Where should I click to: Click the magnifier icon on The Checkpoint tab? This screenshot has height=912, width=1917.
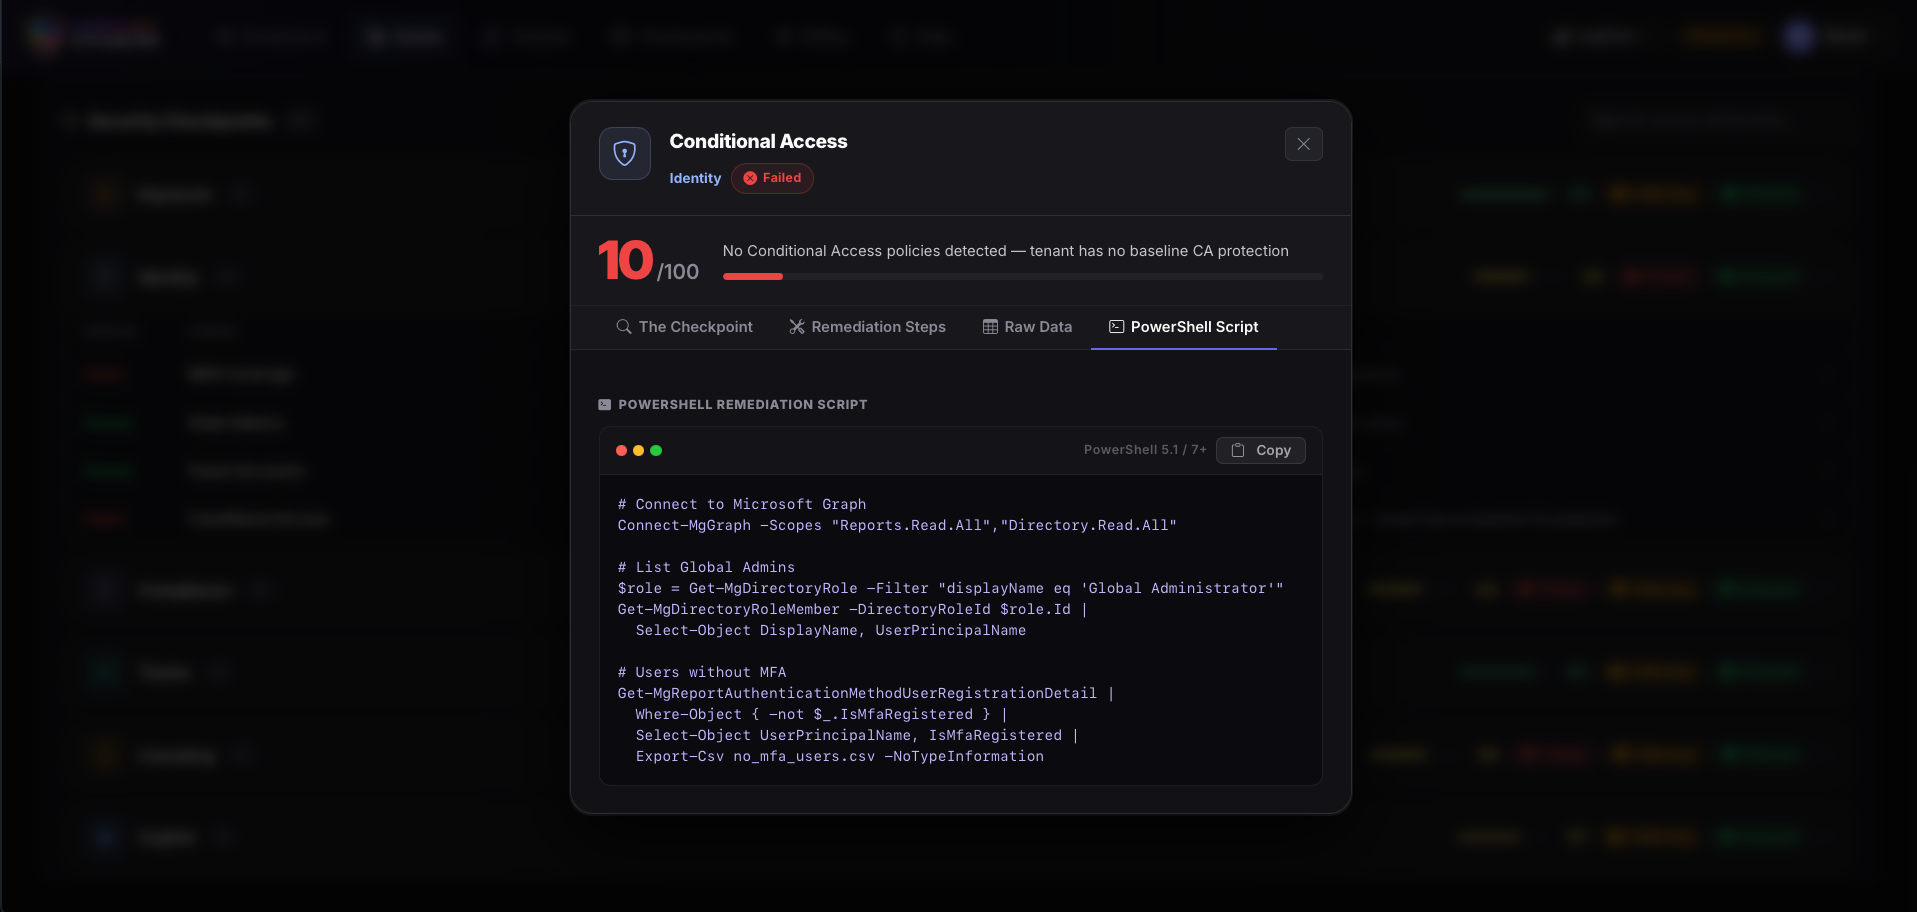point(624,327)
